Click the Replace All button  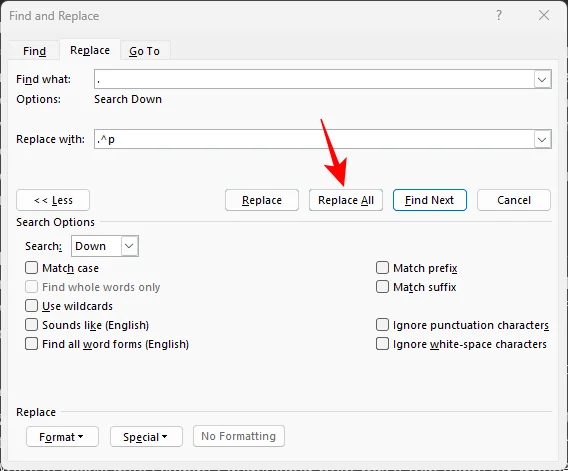coord(346,200)
